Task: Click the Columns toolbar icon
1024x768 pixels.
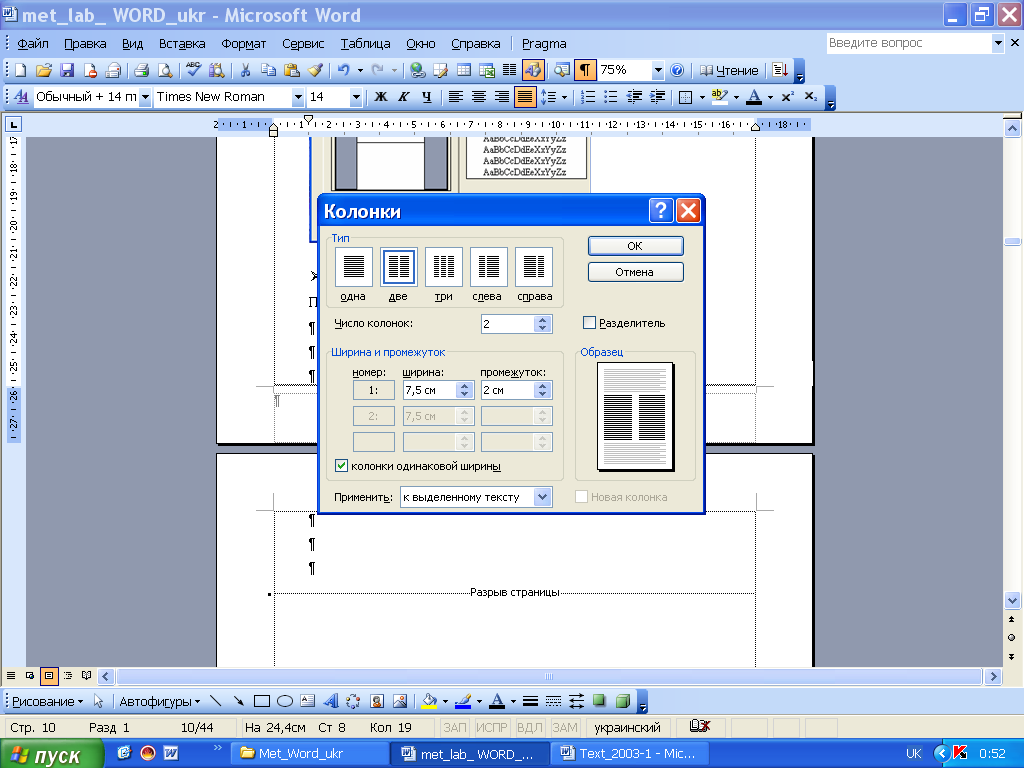Action: (509, 70)
